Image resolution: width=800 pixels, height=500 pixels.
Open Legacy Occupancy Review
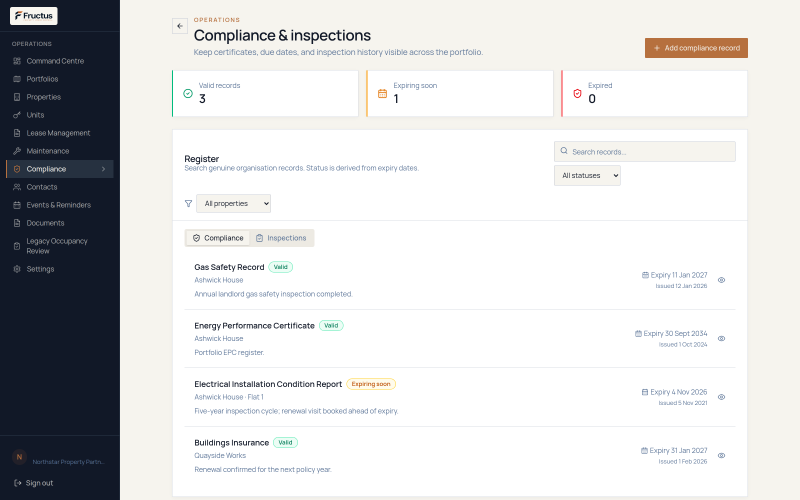click(60, 246)
